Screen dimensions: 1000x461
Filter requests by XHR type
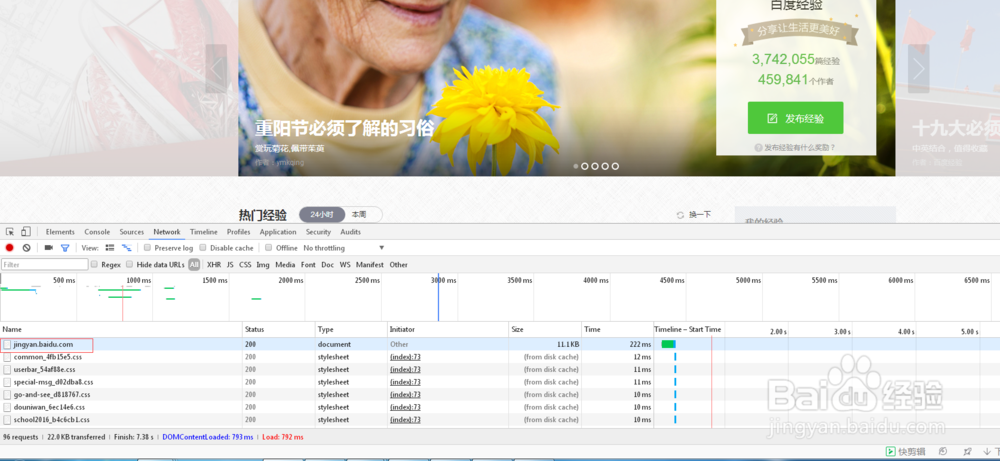pos(214,265)
